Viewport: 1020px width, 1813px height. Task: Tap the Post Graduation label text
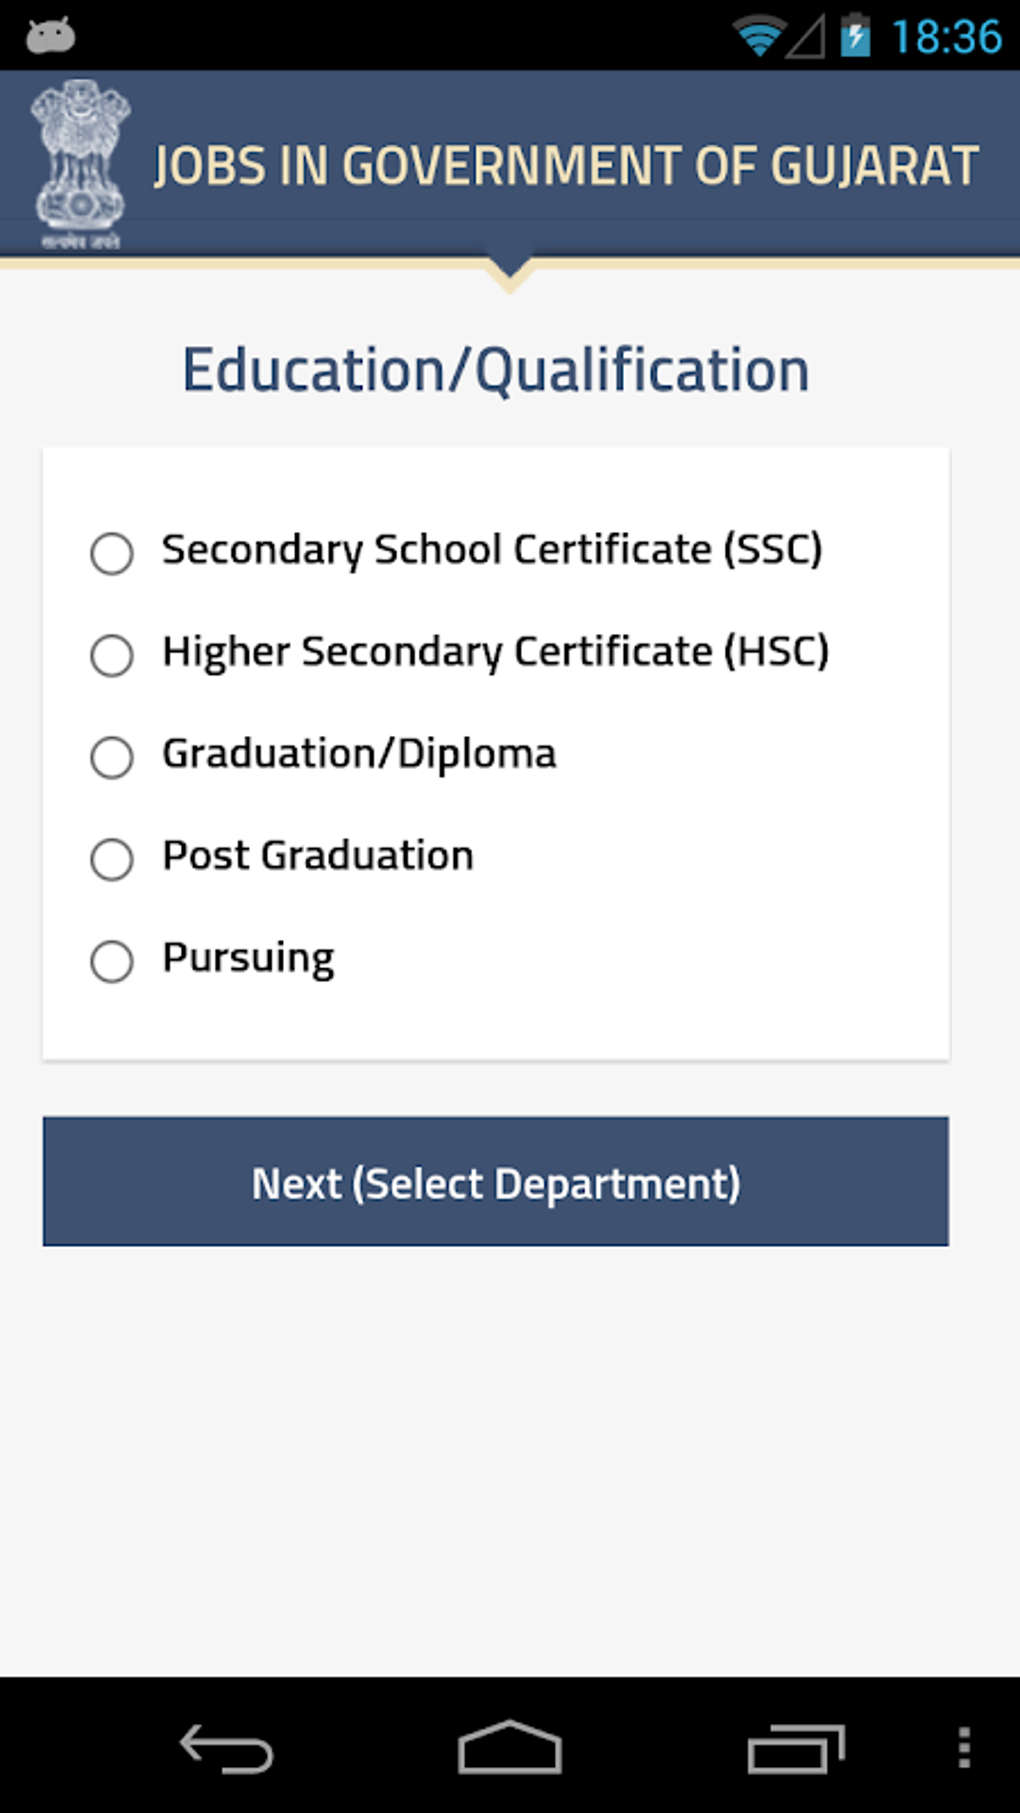click(318, 856)
